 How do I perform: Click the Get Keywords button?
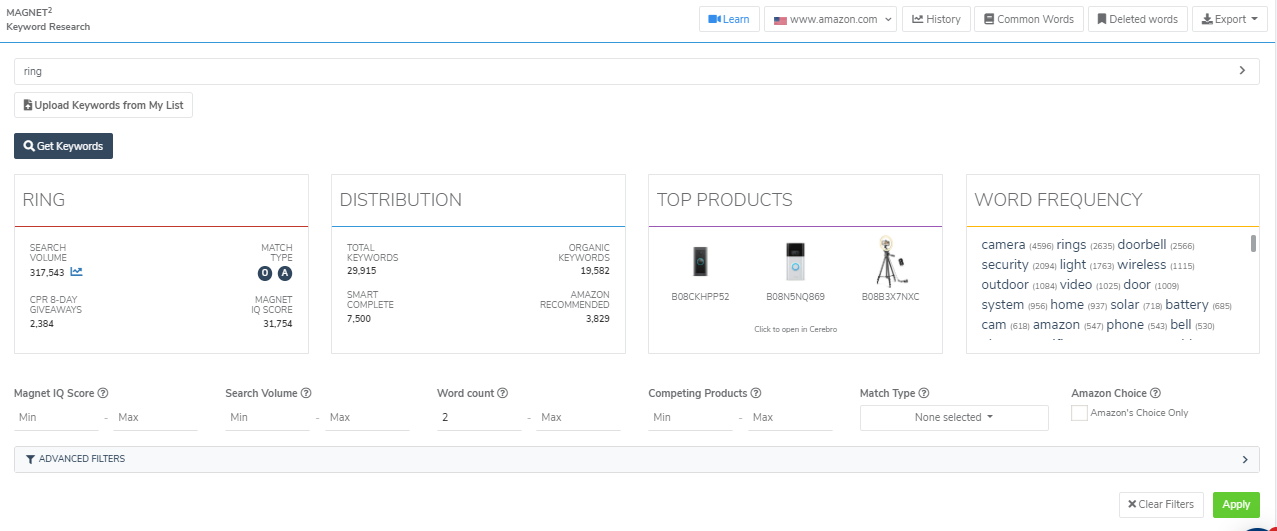[x=64, y=146]
